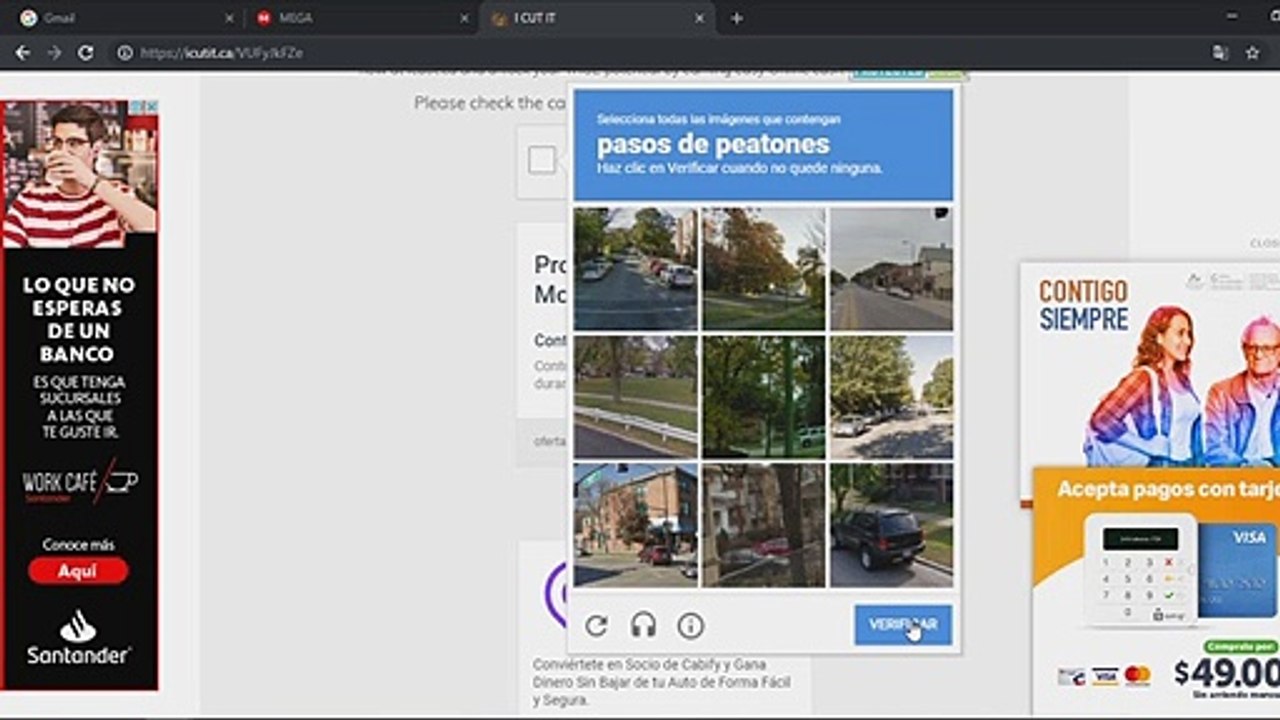The width and height of the screenshot is (1280, 720).
Task: Click the captcha tile with cars along a curving street
Action: click(x=635, y=269)
